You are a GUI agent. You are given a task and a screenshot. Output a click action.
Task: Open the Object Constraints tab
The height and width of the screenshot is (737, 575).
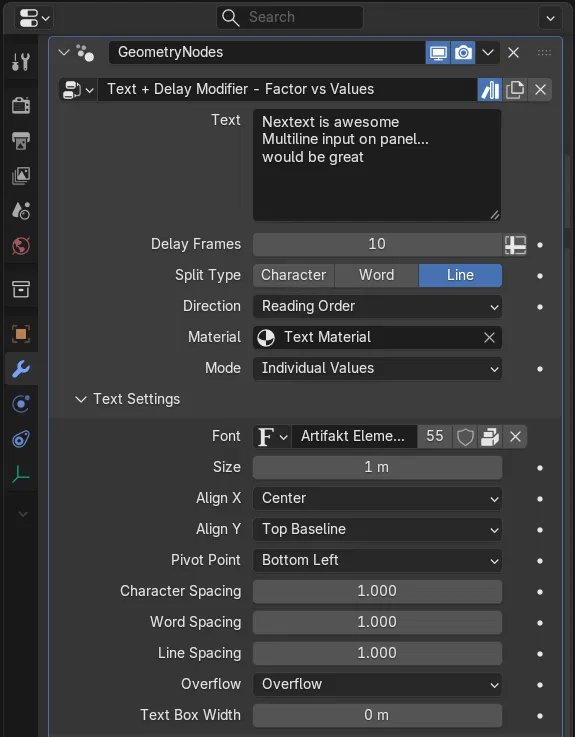[21, 439]
